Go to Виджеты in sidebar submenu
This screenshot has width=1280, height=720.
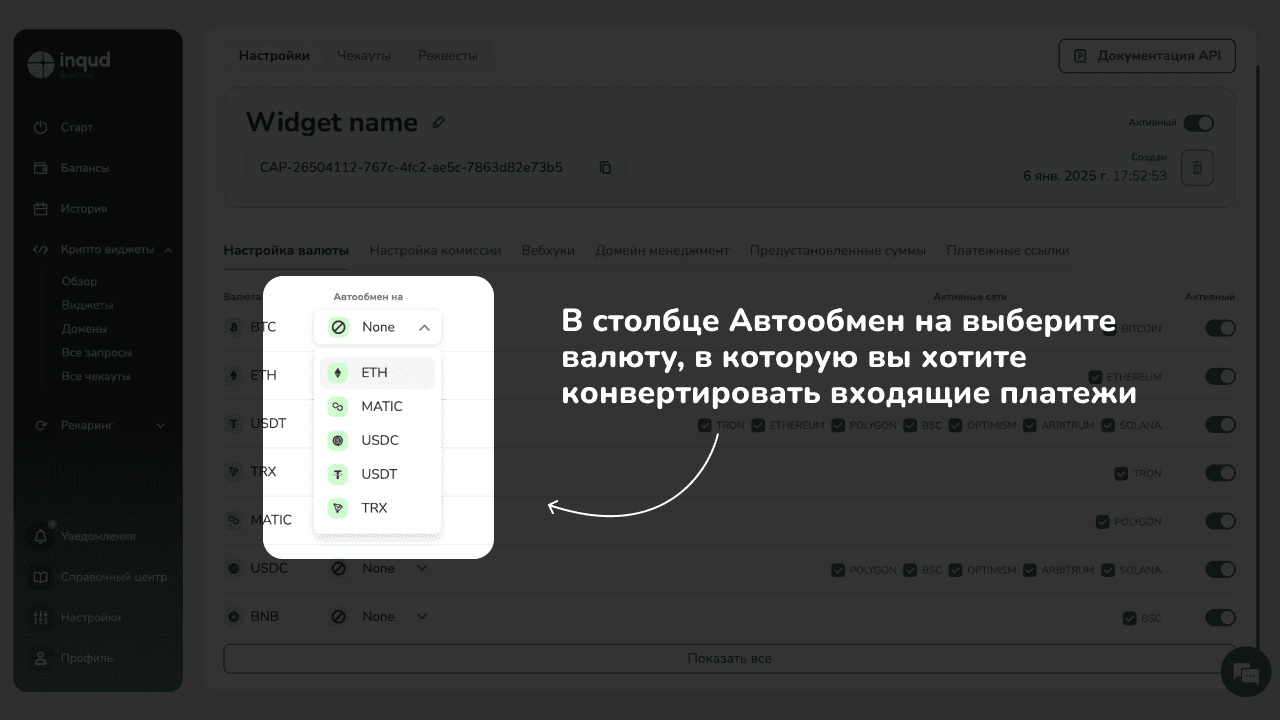pyautogui.click(x=87, y=305)
